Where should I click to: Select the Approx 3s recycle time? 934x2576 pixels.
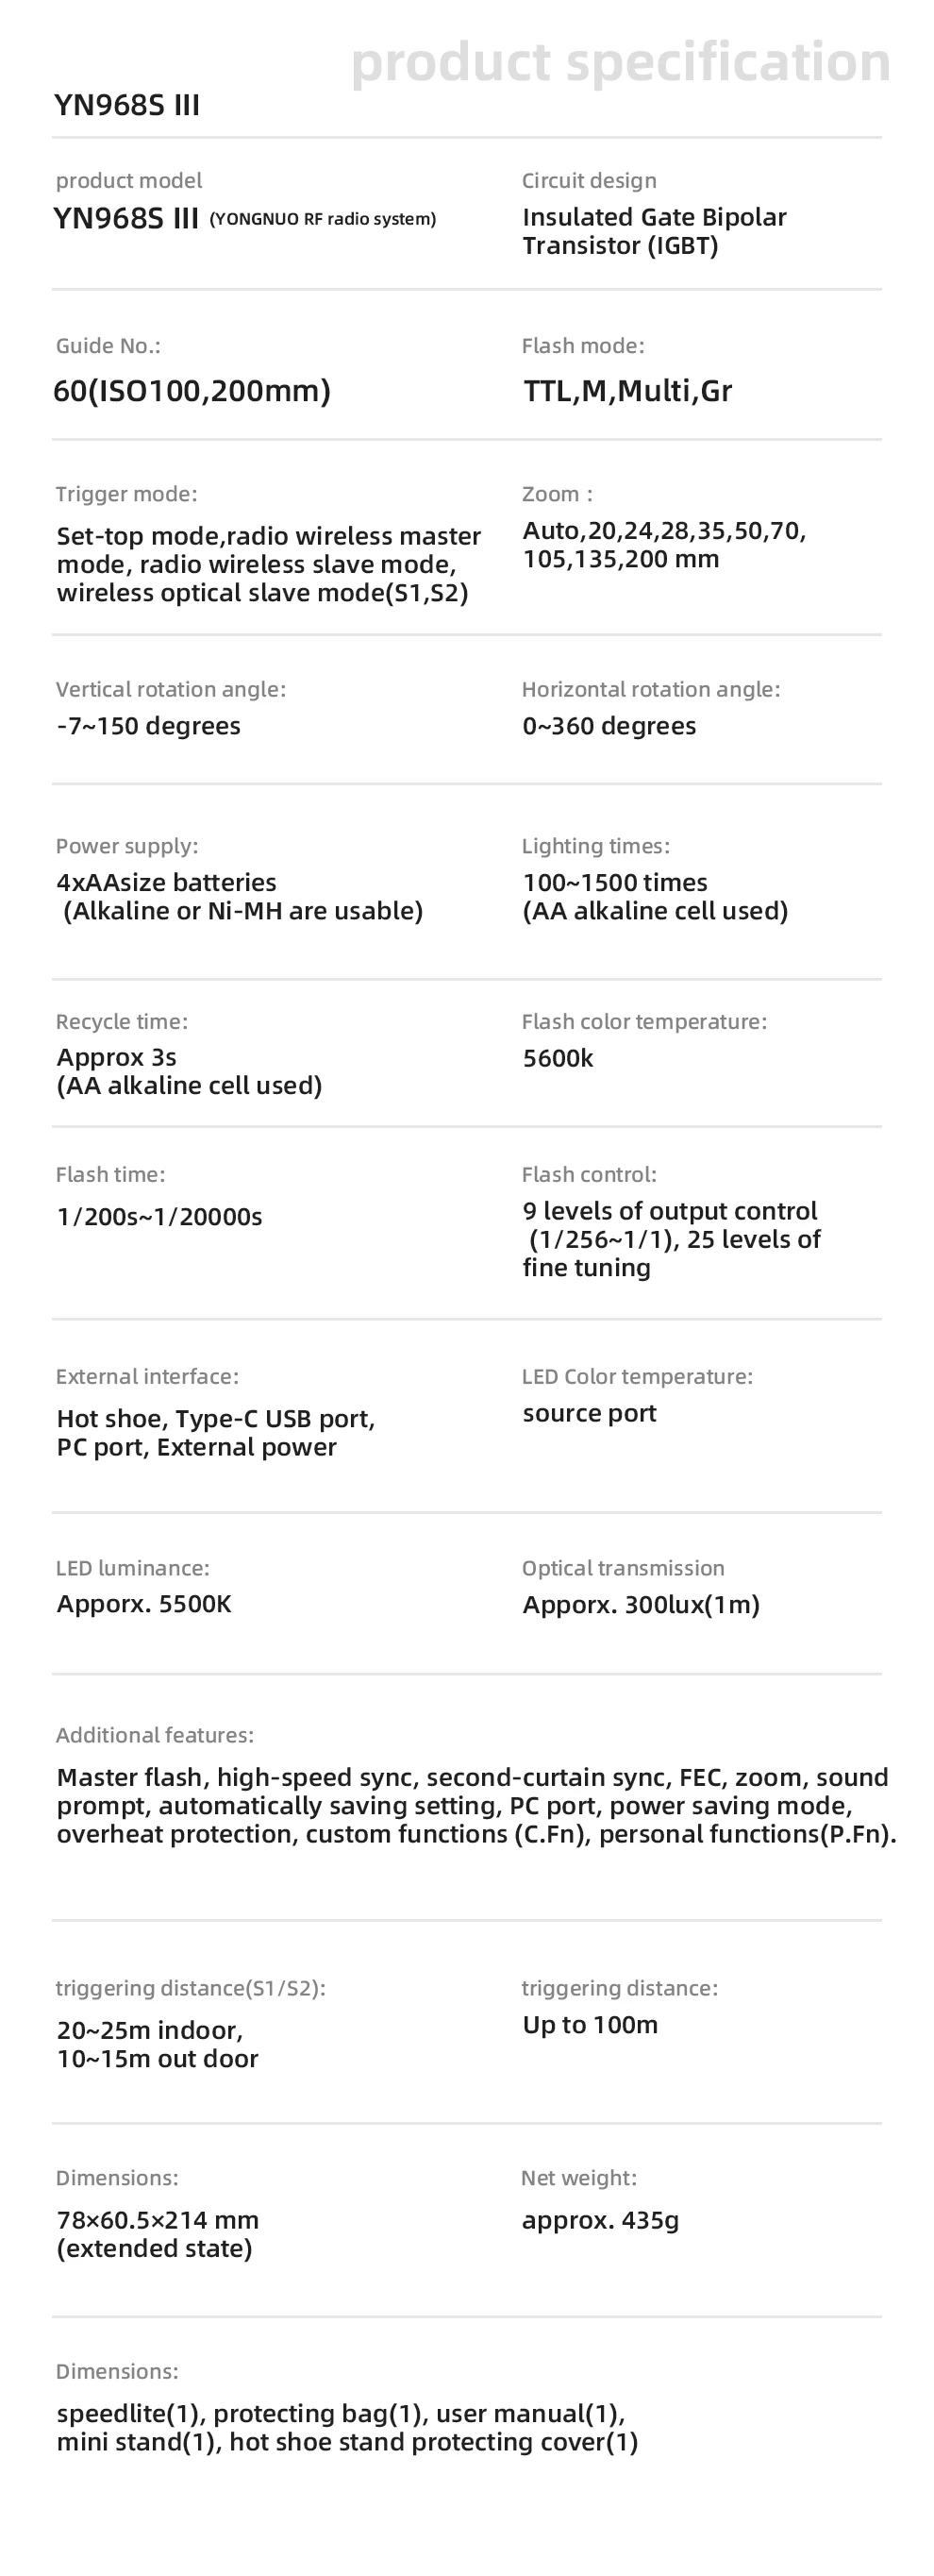[x=116, y=1057]
